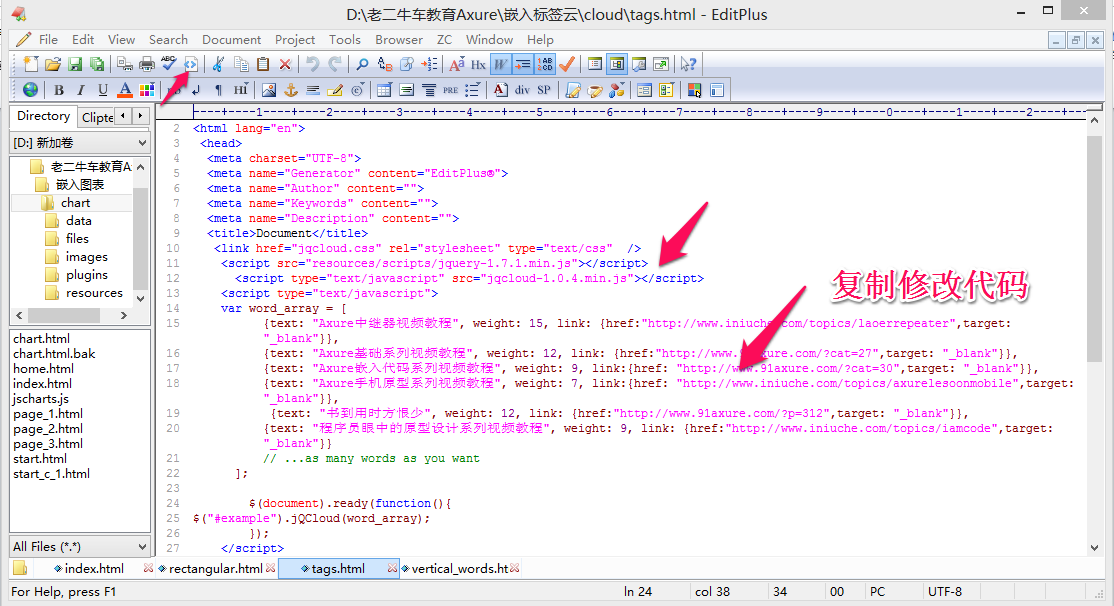Open the File menu
1114x606 pixels.
click(48, 40)
